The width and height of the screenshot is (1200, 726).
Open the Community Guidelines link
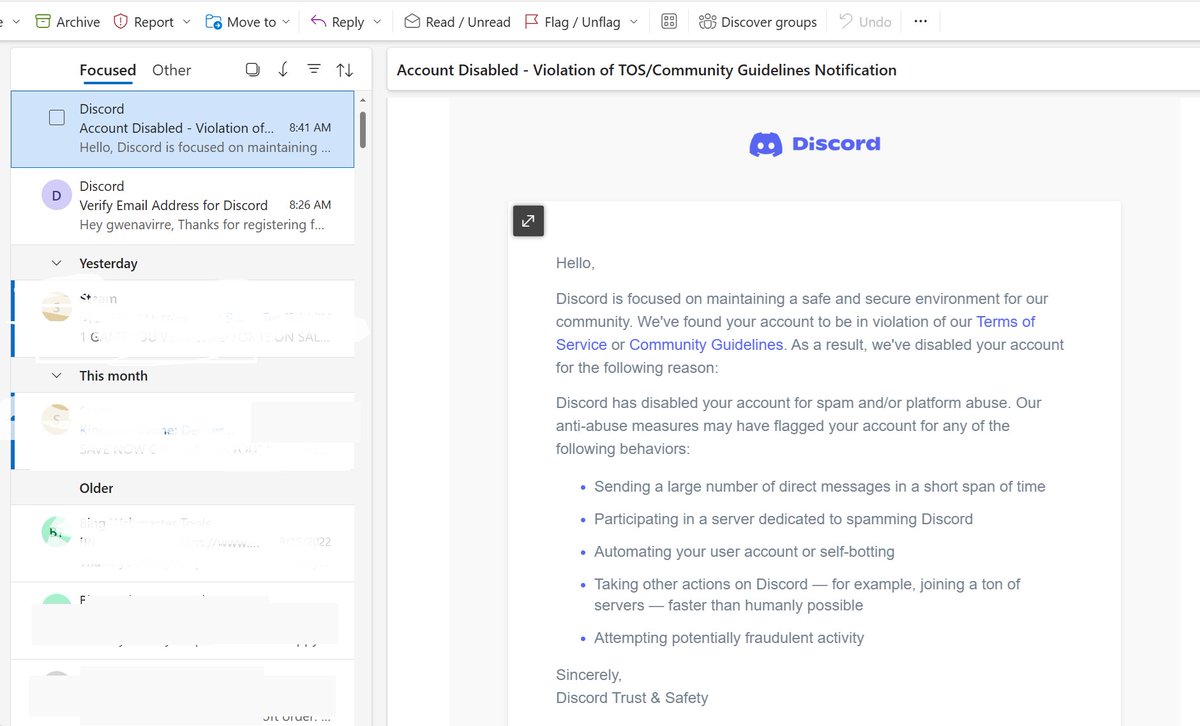point(706,344)
